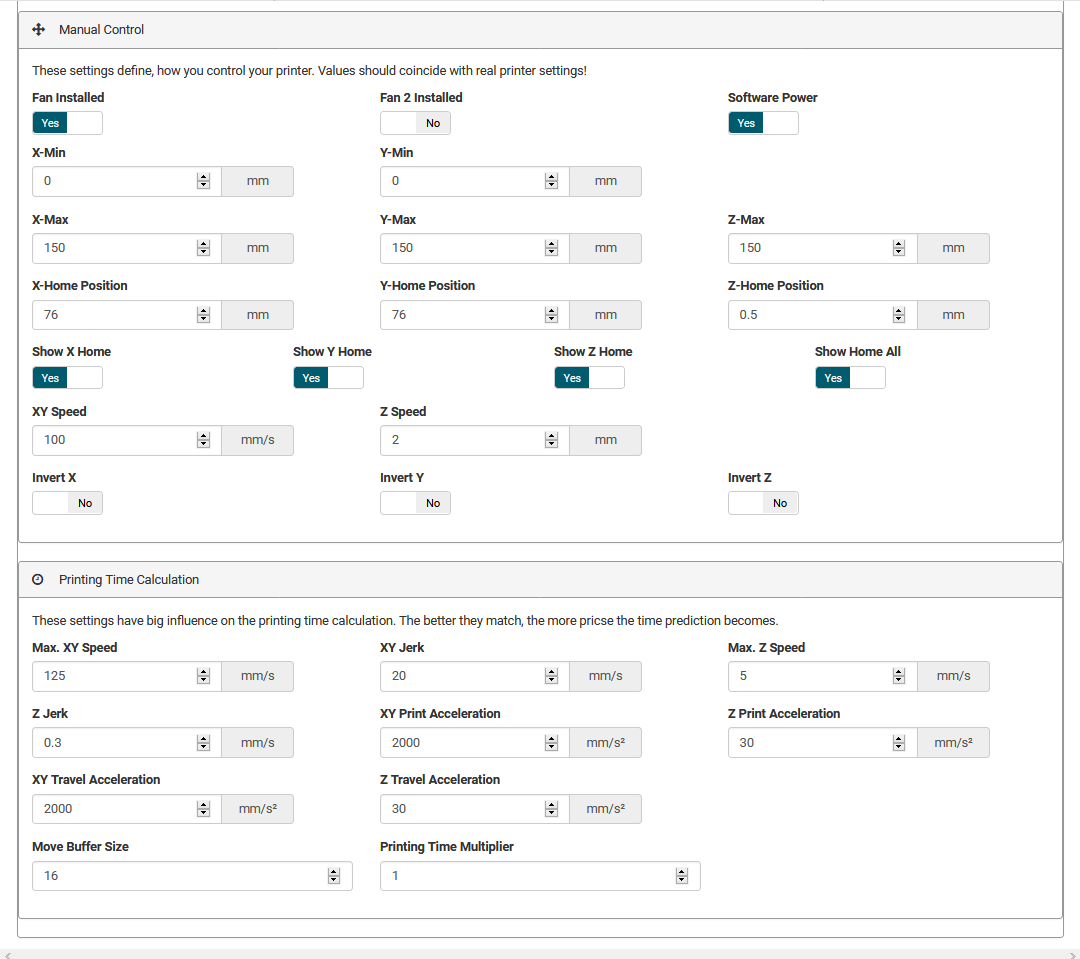1080x959 pixels.
Task: Click the Y-Min value field
Action: pyautogui.click(x=475, y=181)
